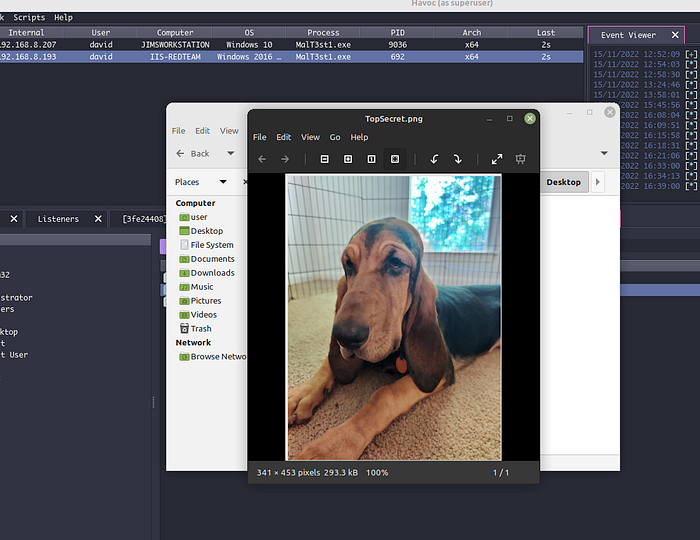Open Edit menu in file manager

(202, 131)
